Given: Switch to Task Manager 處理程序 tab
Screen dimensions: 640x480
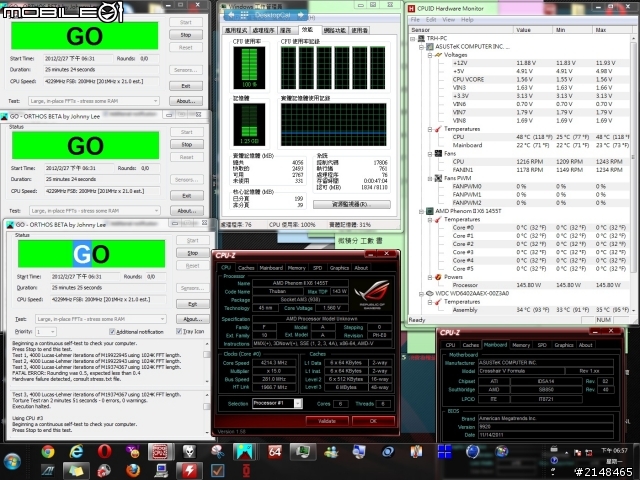Looking at the screenshot, I should (x=263, y=30).
